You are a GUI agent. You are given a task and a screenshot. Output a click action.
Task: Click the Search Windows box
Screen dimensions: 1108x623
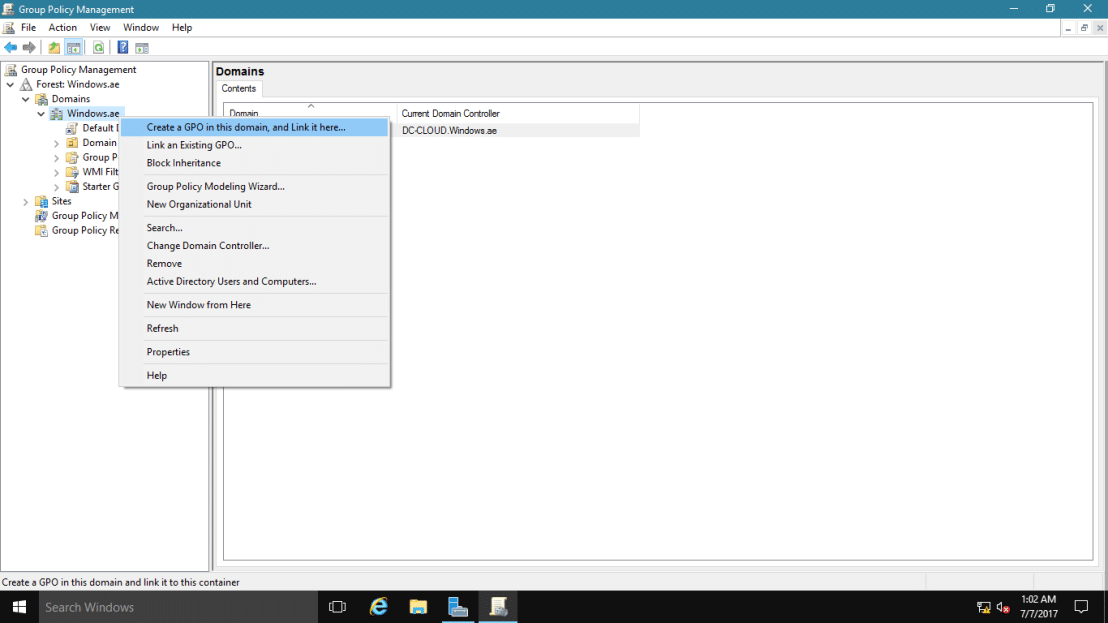coord(178,607)
